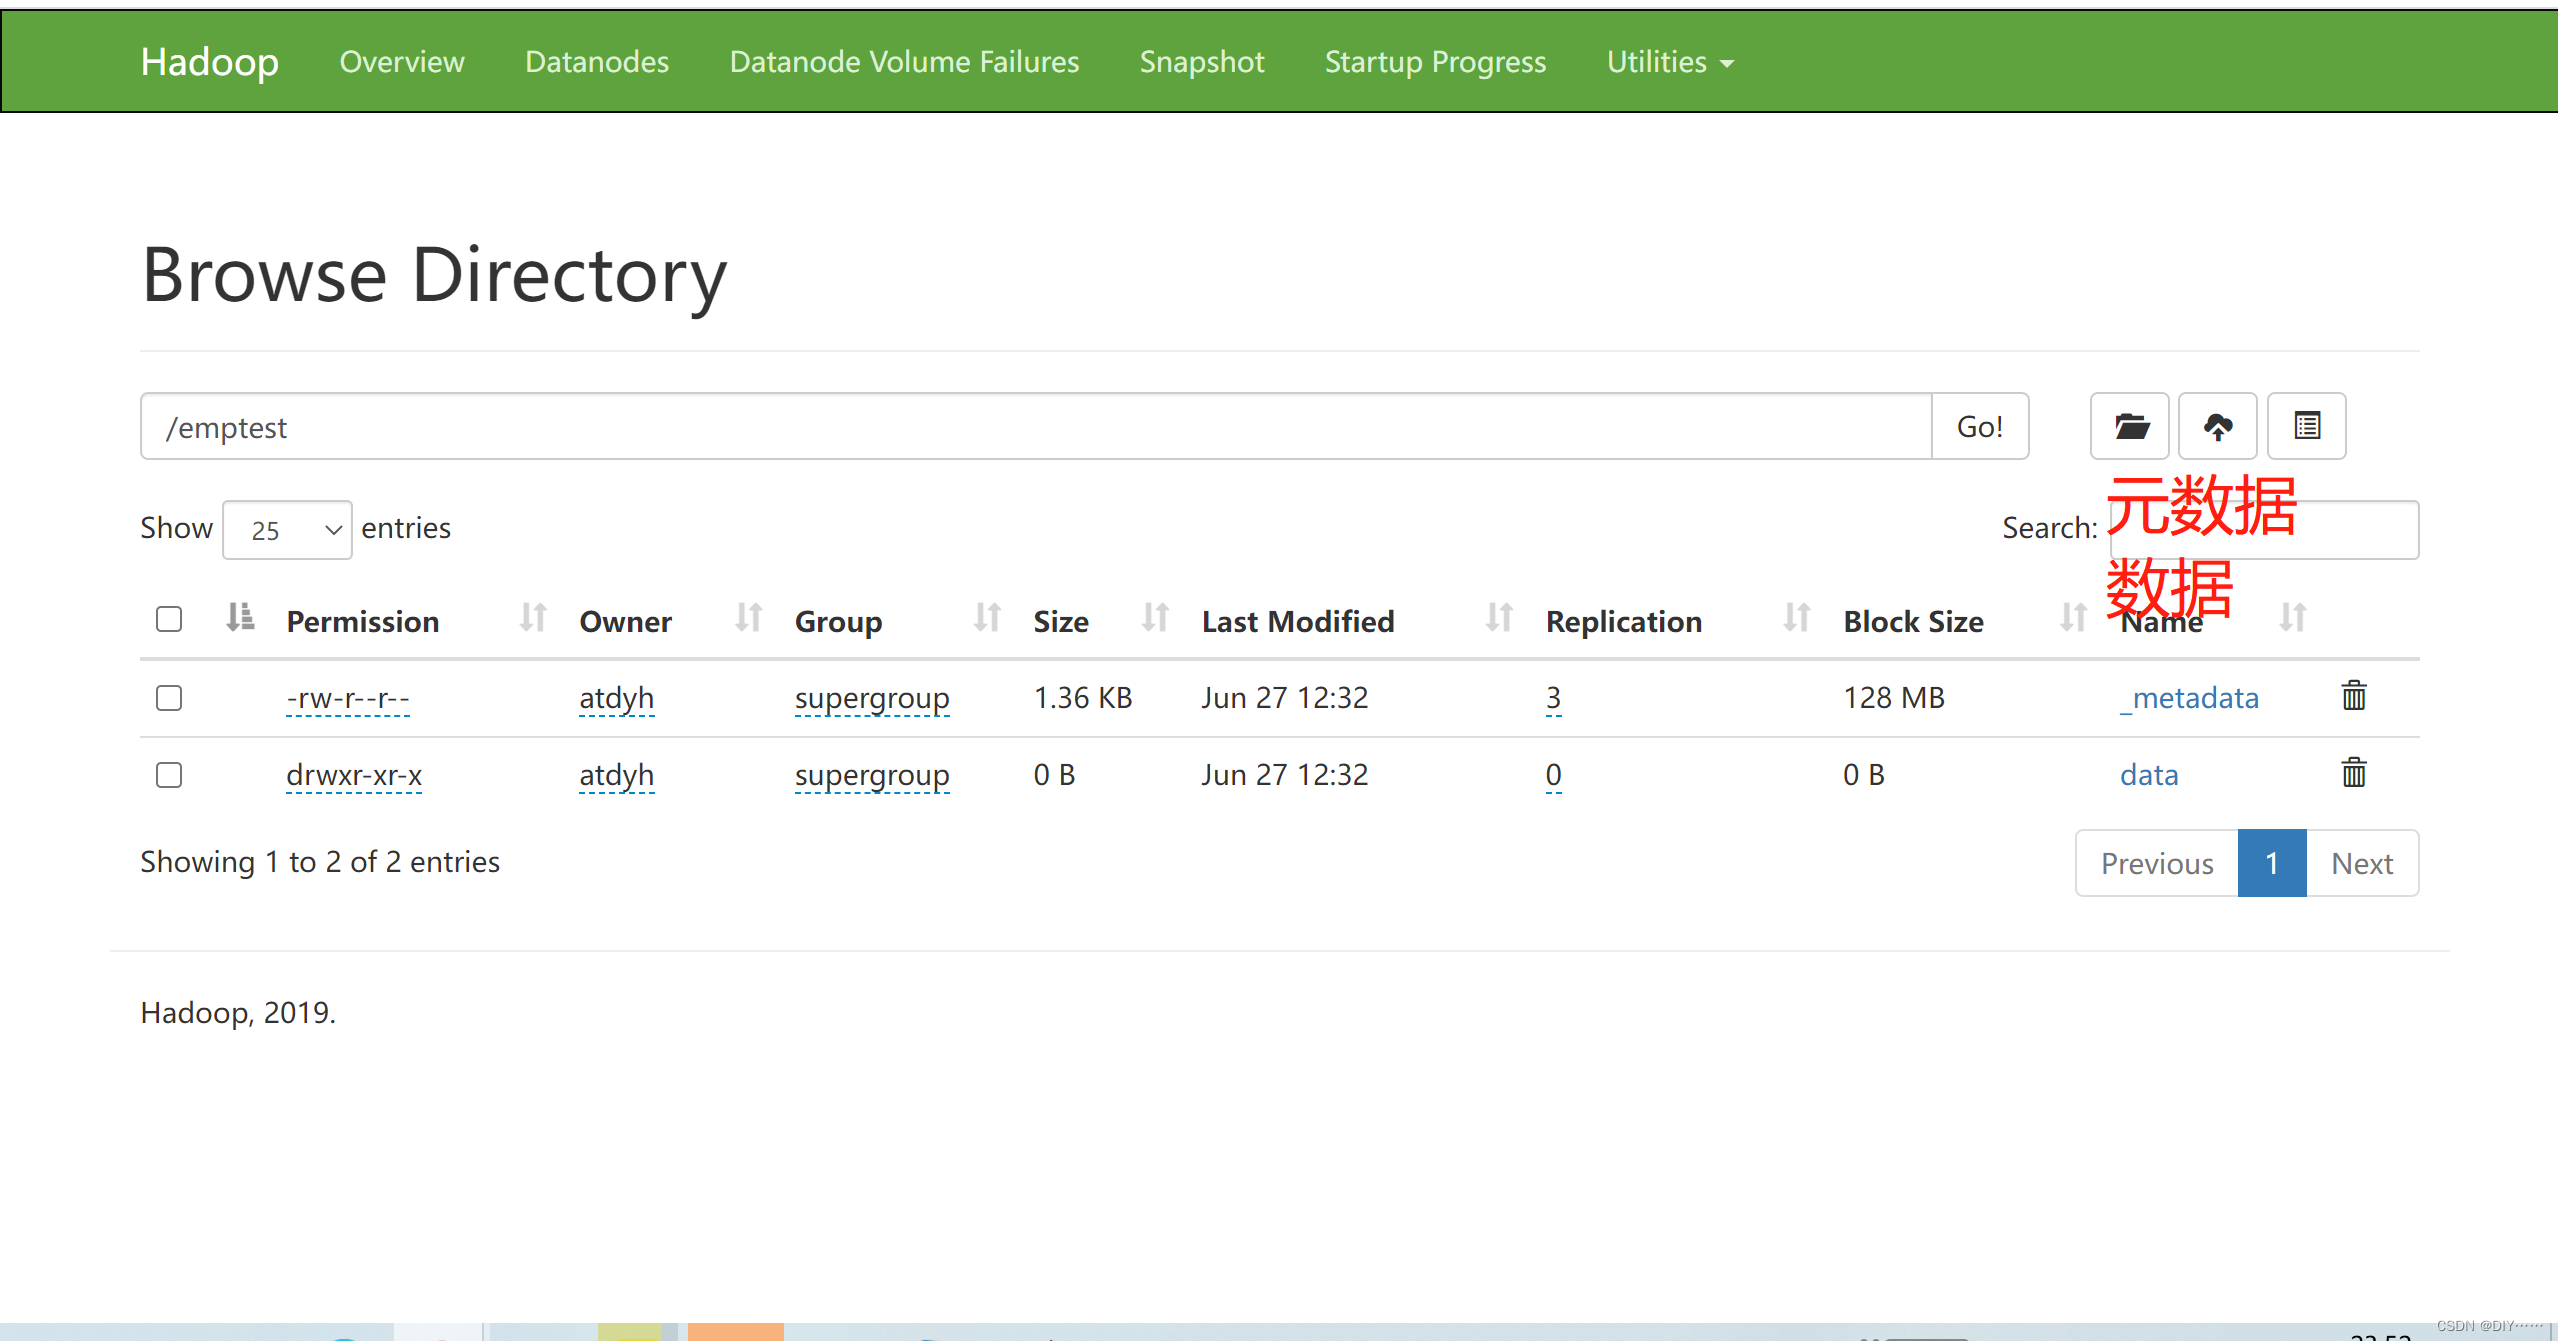The height and width of the screenshot is (1341, 2558).
Task: Open the Show 25 entries dropdown
Action: coord(287,530)
